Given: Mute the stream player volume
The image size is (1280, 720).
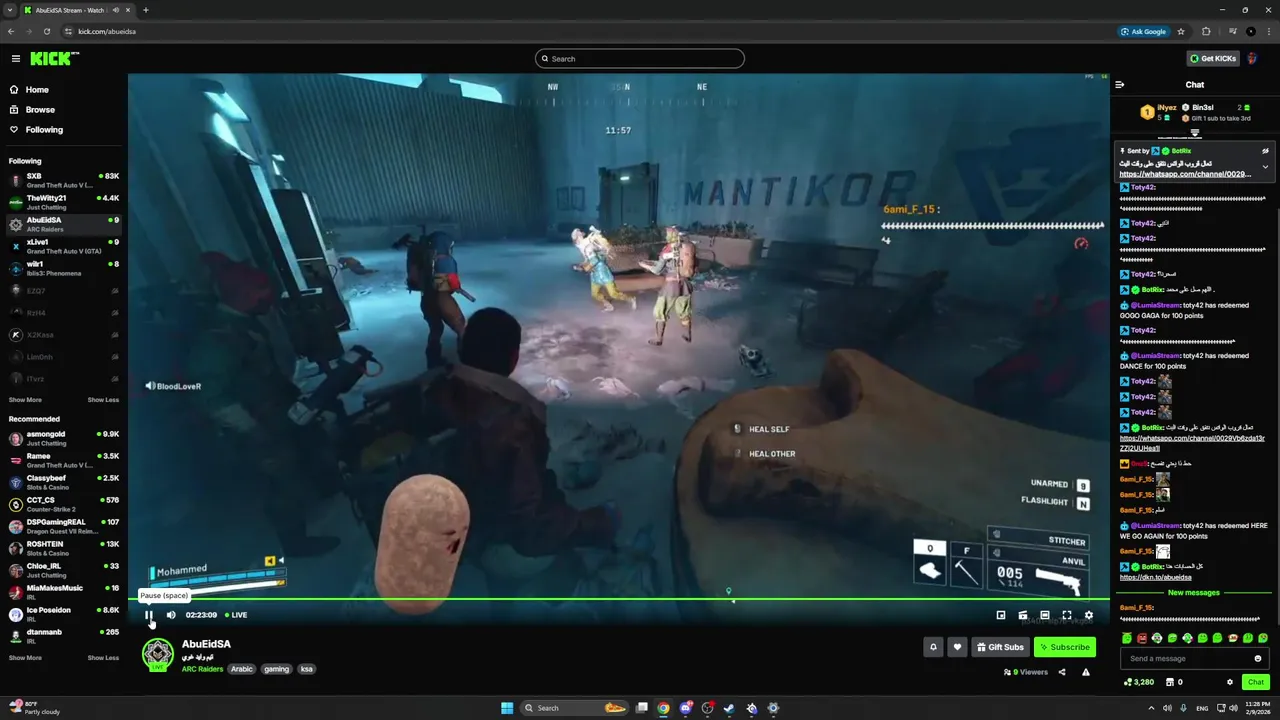Looking at the screenshot, I should click(x=171, y=615).
